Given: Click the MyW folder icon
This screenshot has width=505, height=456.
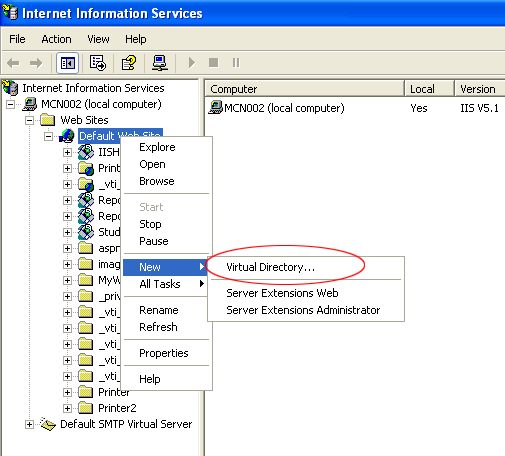Looking at the screenshot, I should pyautogui.click(x=86, y=280).
